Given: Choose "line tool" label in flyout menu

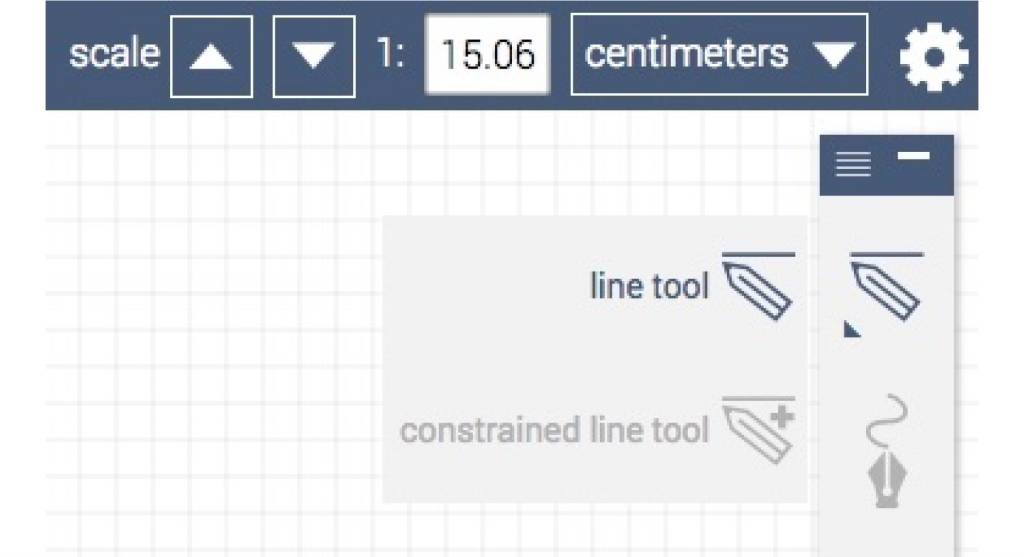Looking at the screenshot, I should [649, 286].
